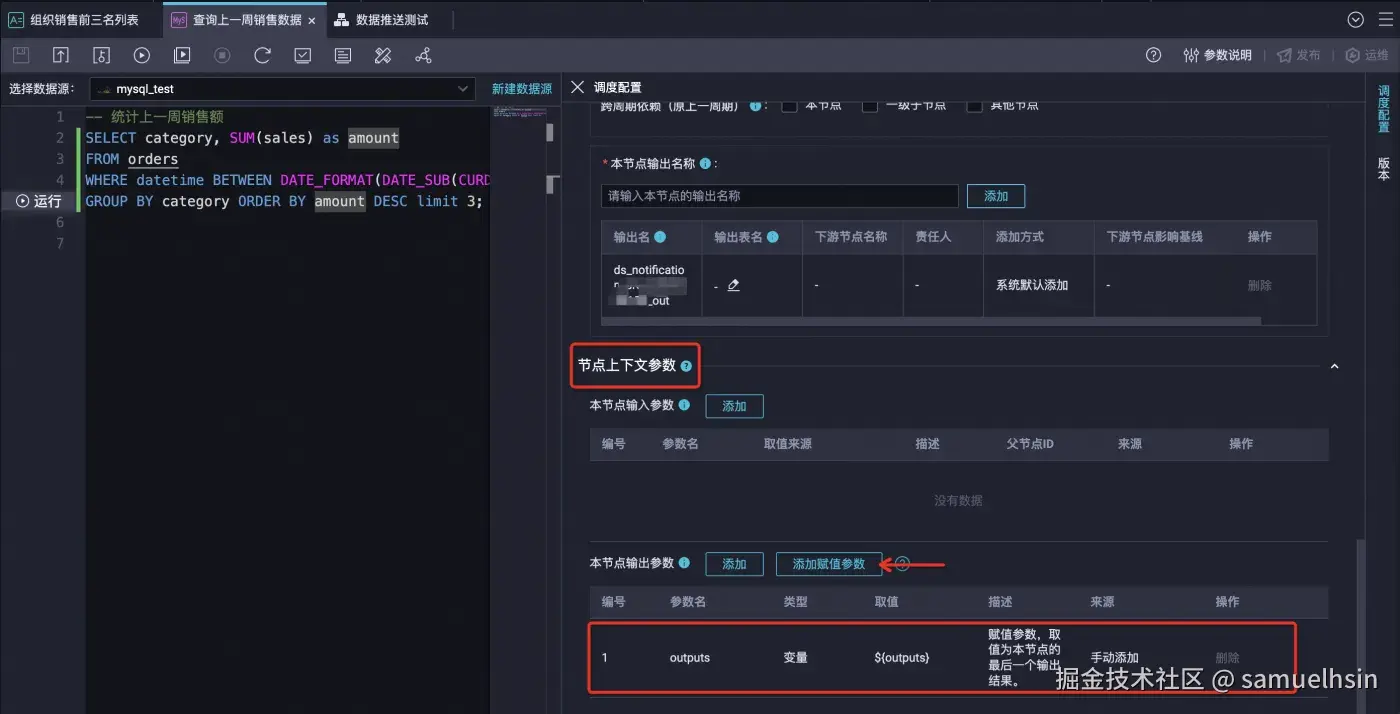Click the disabled Save floppy-disk icon
Image resolution: width=1400 pixels, height=714 pixels.
[21, 56]
